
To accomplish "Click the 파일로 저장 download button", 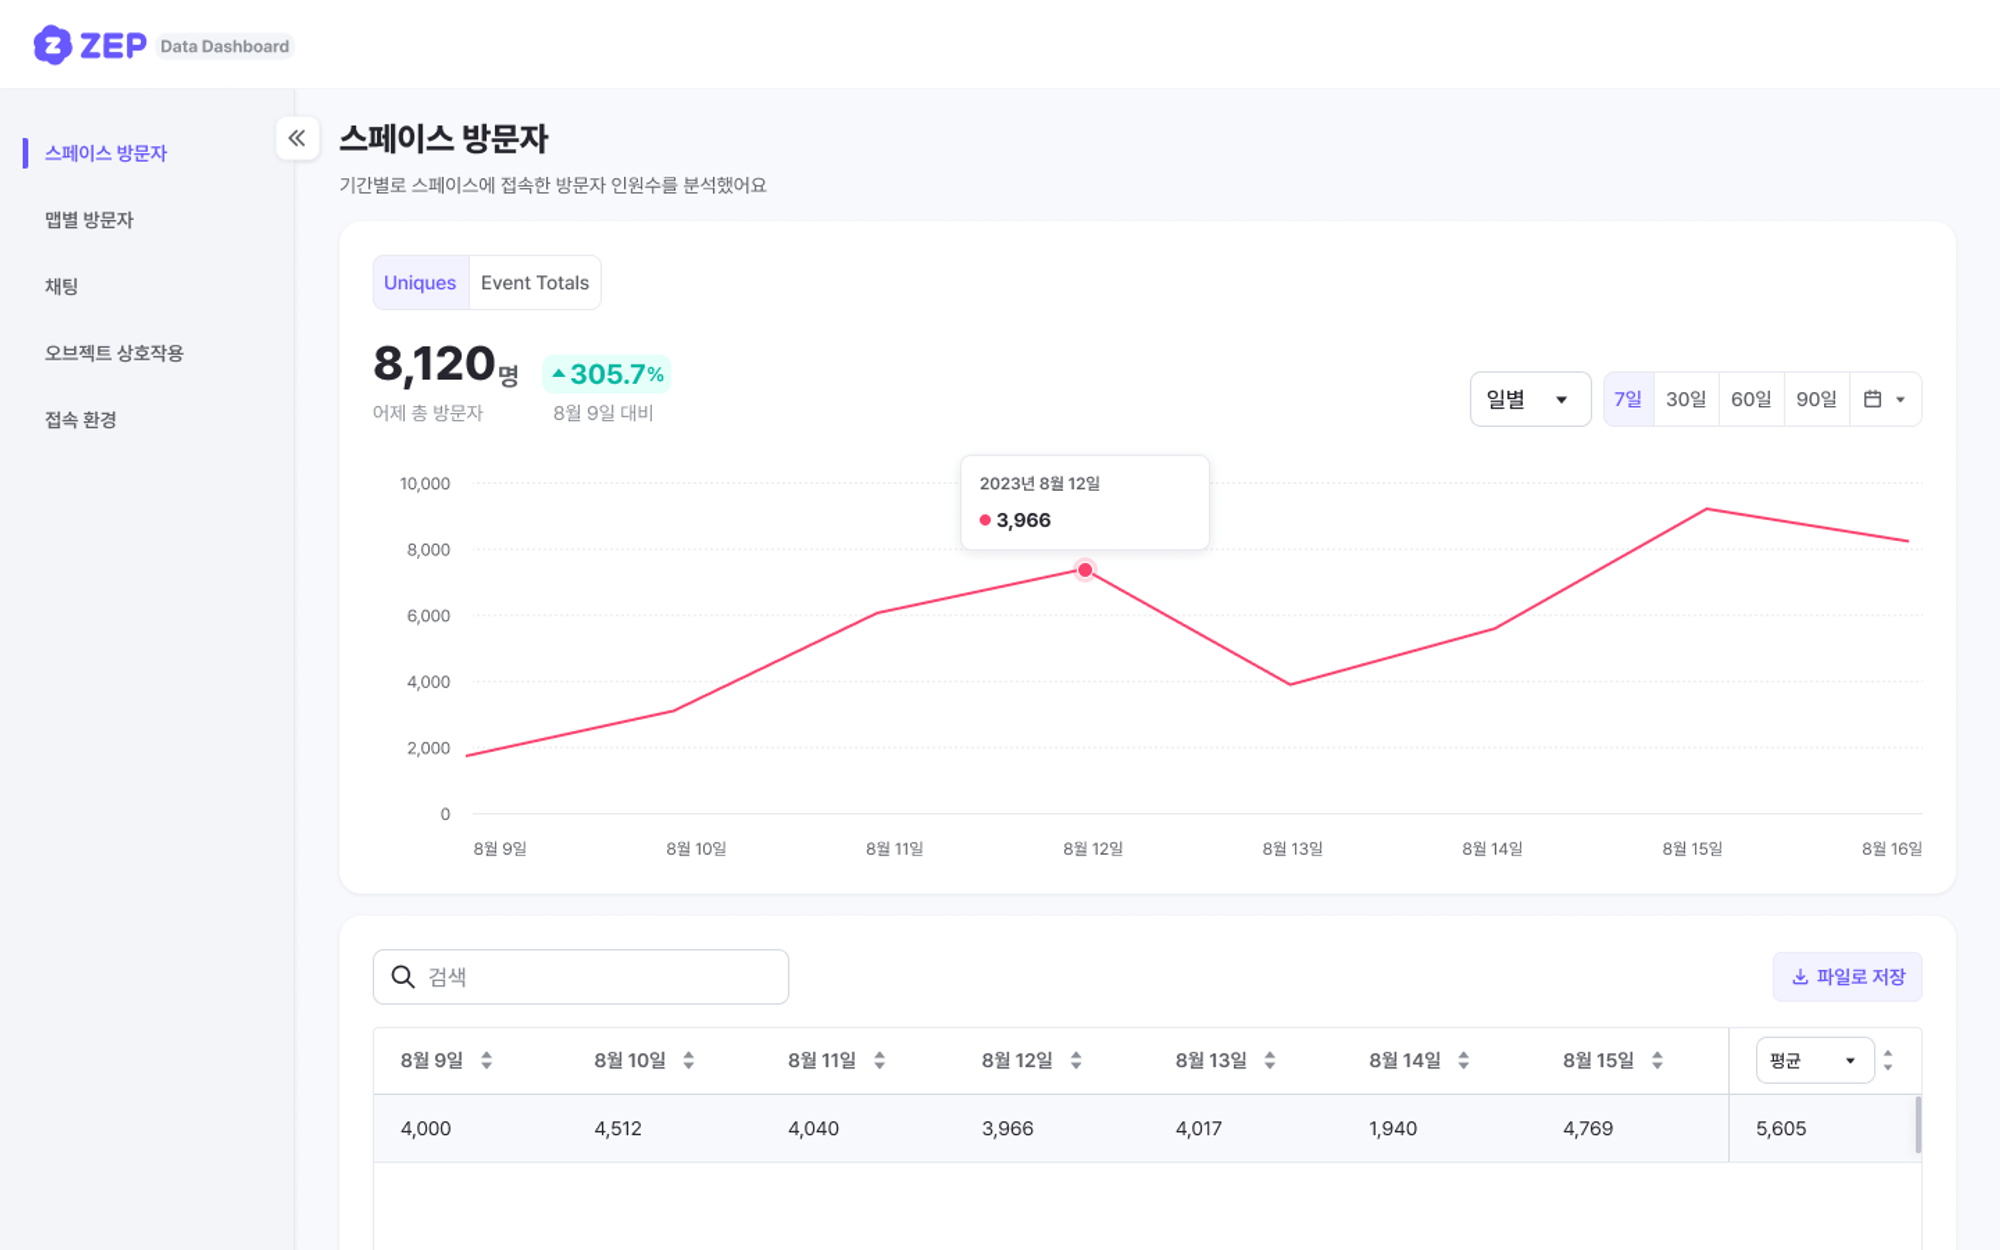I will coord(1847,977).
